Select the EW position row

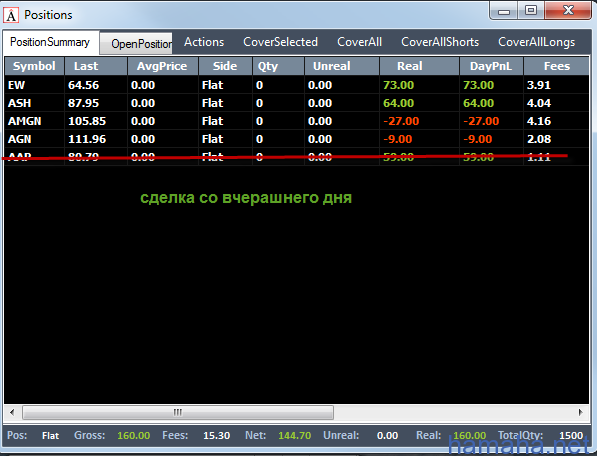pyautogui.click(x=297, y=85)
